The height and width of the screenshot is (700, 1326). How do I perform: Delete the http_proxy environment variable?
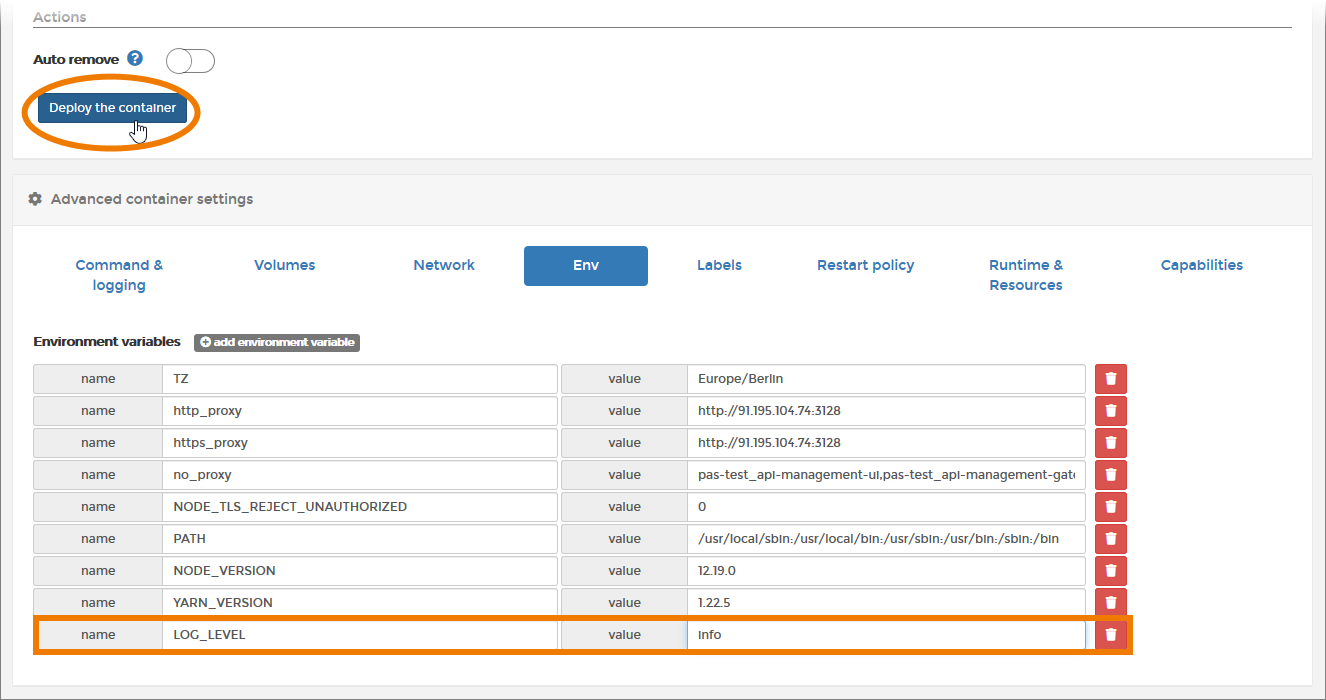(x=1110, y=411)
